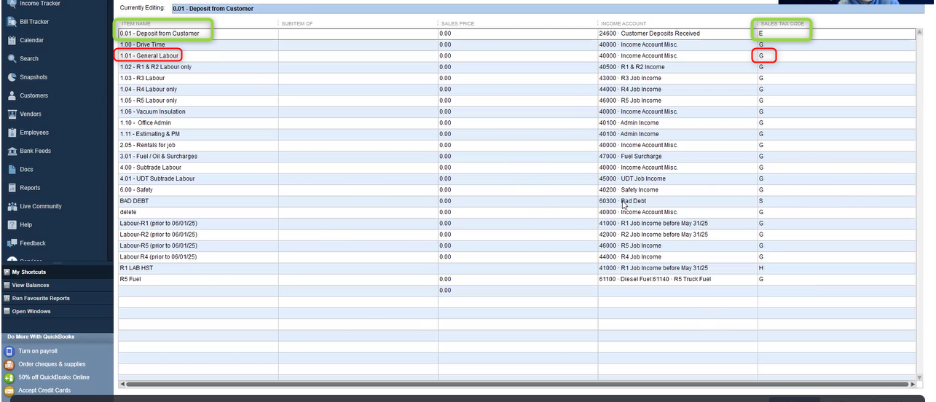Open the Docs shortcut
This screenshot has width=936, height=402.
(x=26, y=170)
